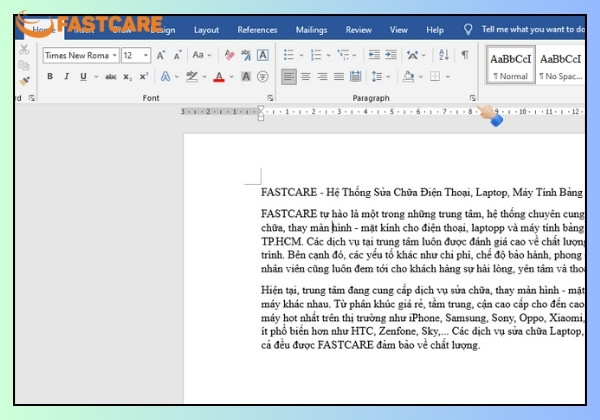Switch to the Review tab

click(x=359, y=30)
